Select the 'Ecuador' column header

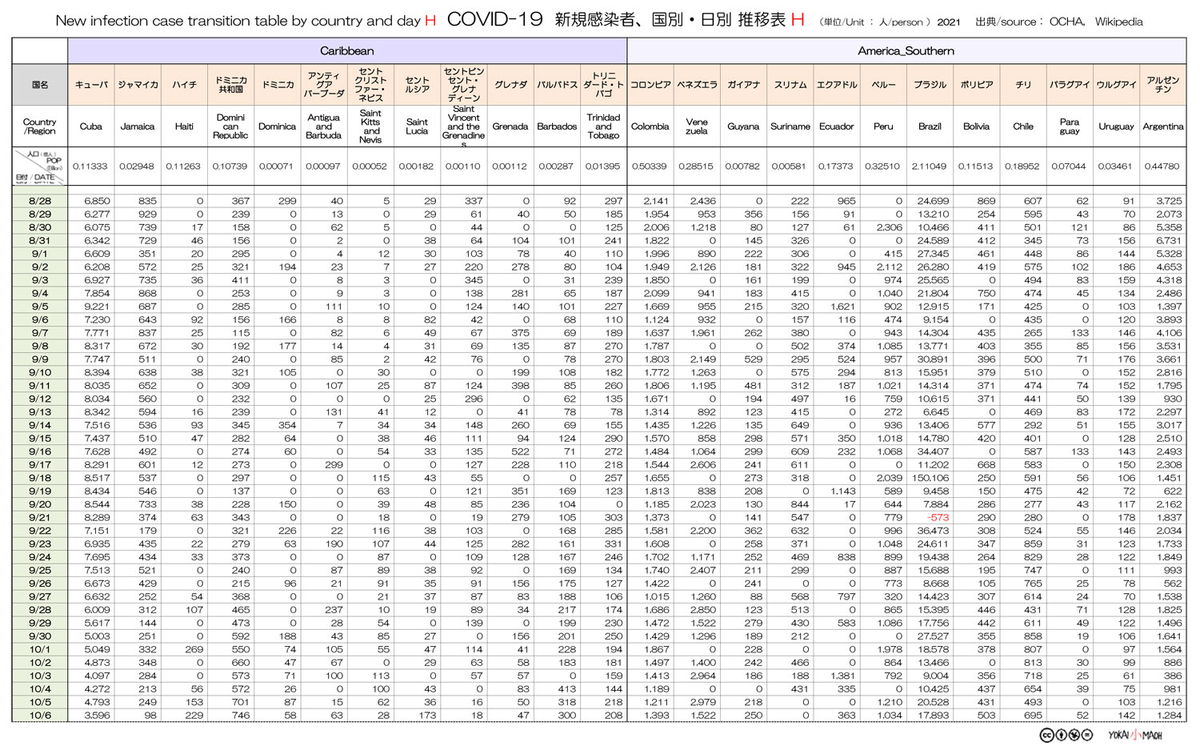[836, 128]
